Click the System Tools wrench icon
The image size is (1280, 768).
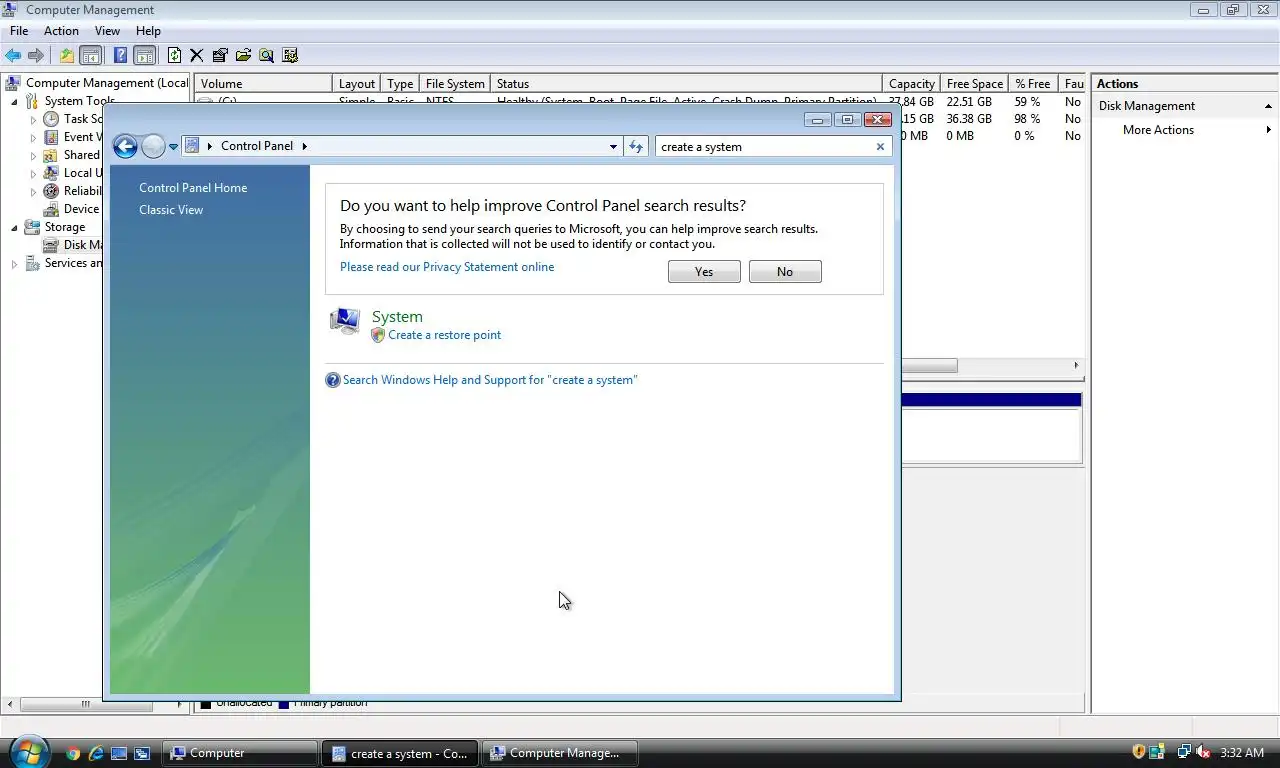32,101
